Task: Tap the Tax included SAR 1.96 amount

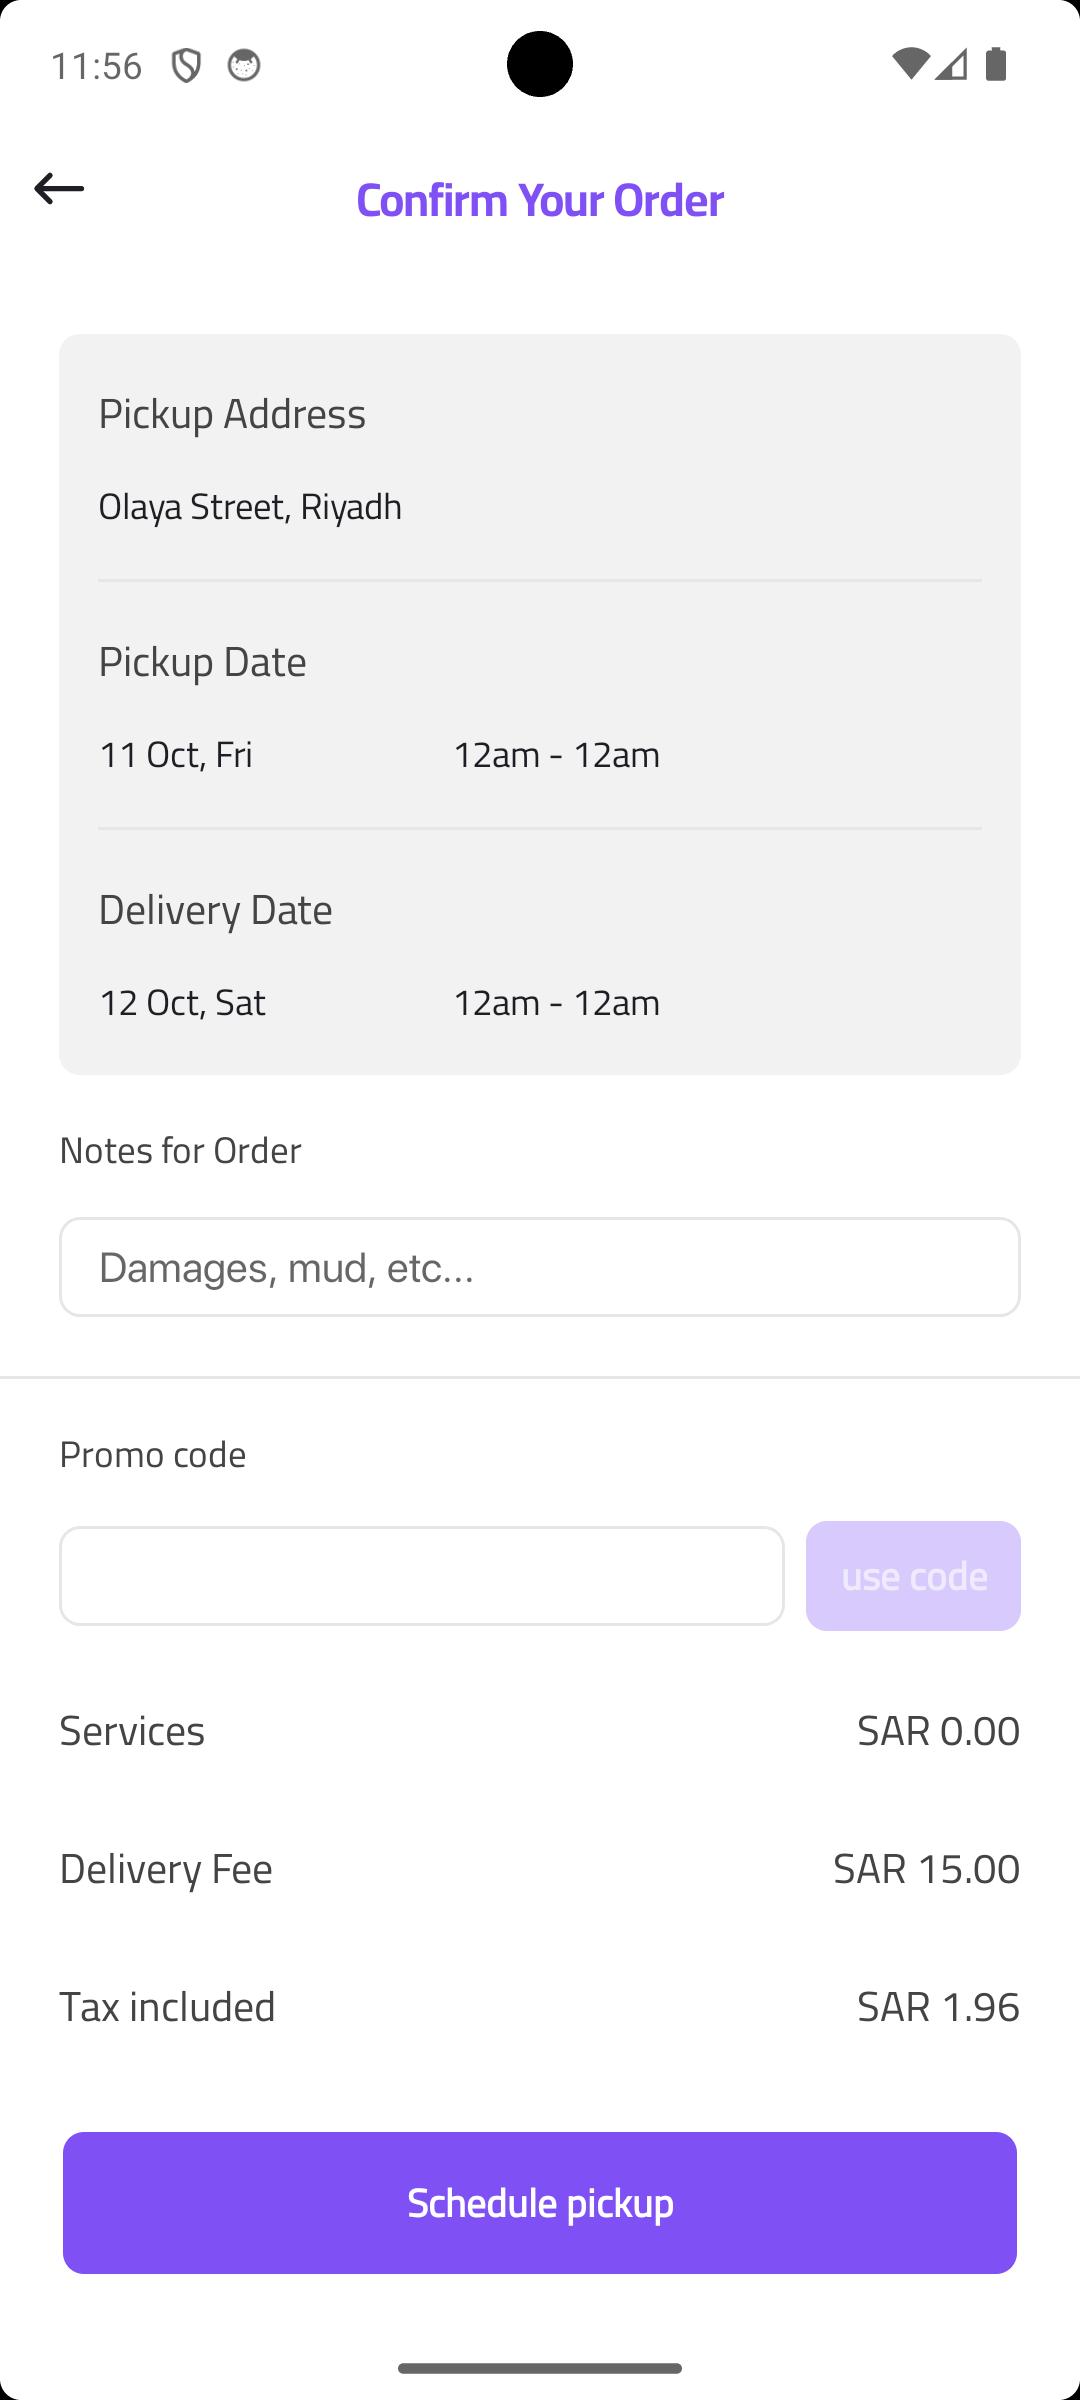Action: 938,2006
